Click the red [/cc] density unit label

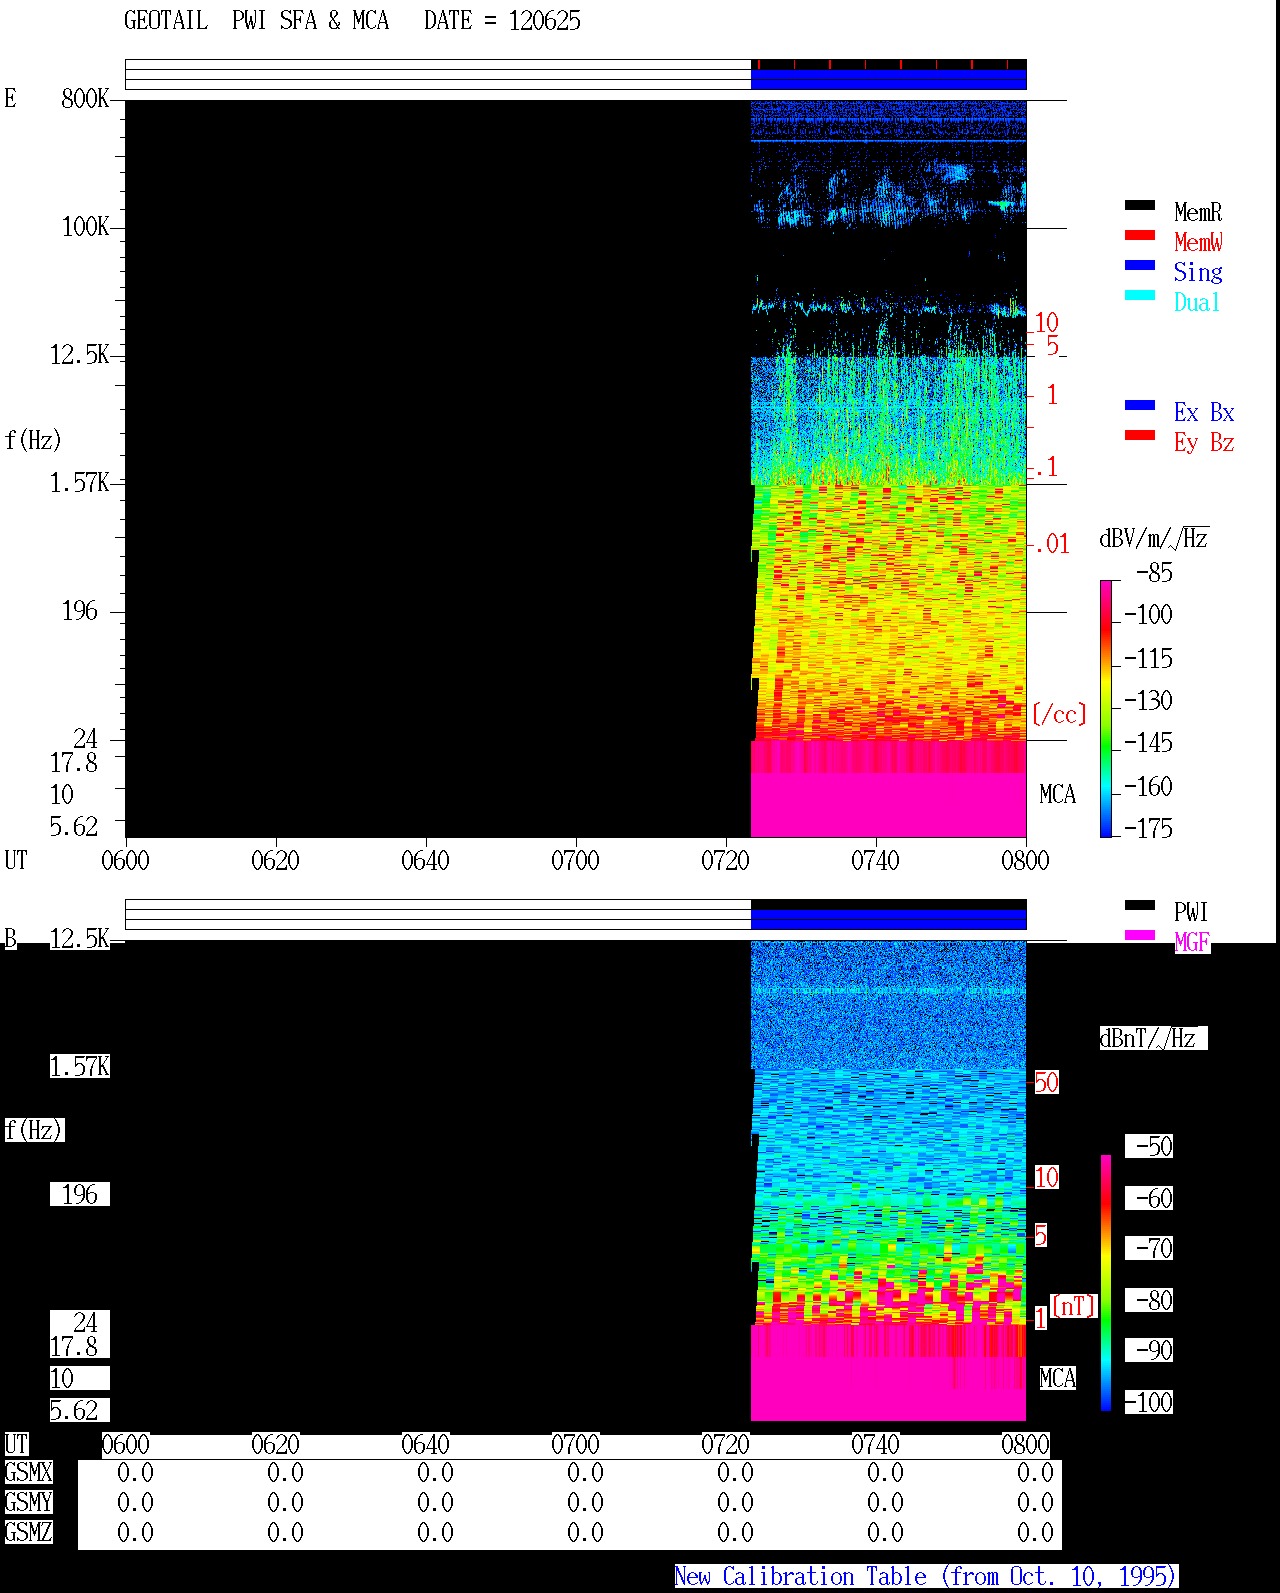coord(1059,714)
